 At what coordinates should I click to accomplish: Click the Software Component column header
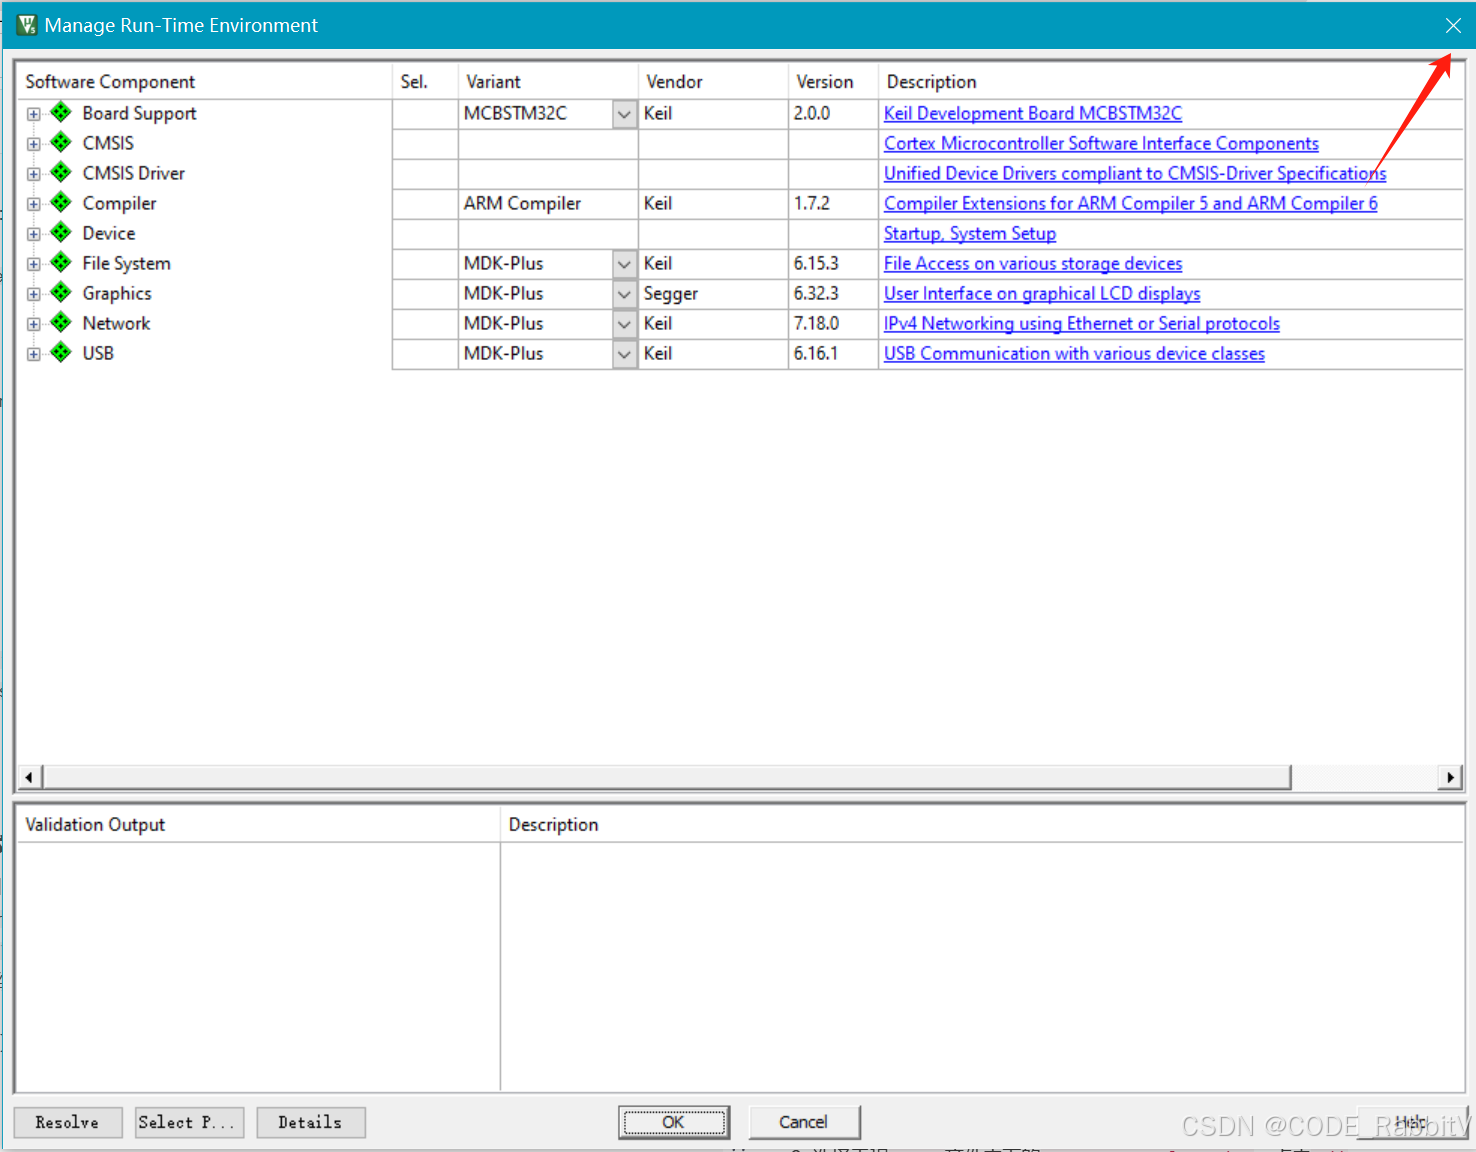pos(204,82)
